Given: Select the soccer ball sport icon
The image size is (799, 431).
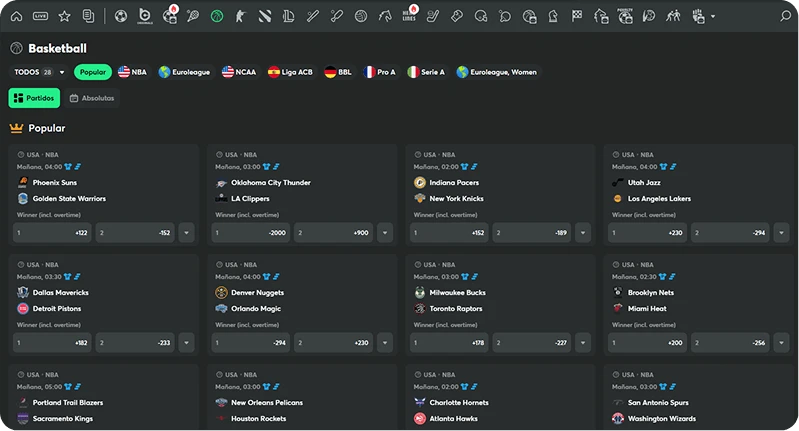Looking at the screenshot, I should point(121,16).
